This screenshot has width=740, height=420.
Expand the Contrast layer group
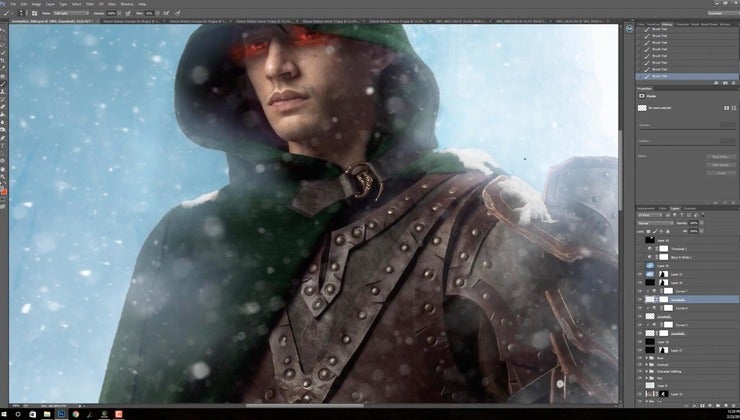647,365
